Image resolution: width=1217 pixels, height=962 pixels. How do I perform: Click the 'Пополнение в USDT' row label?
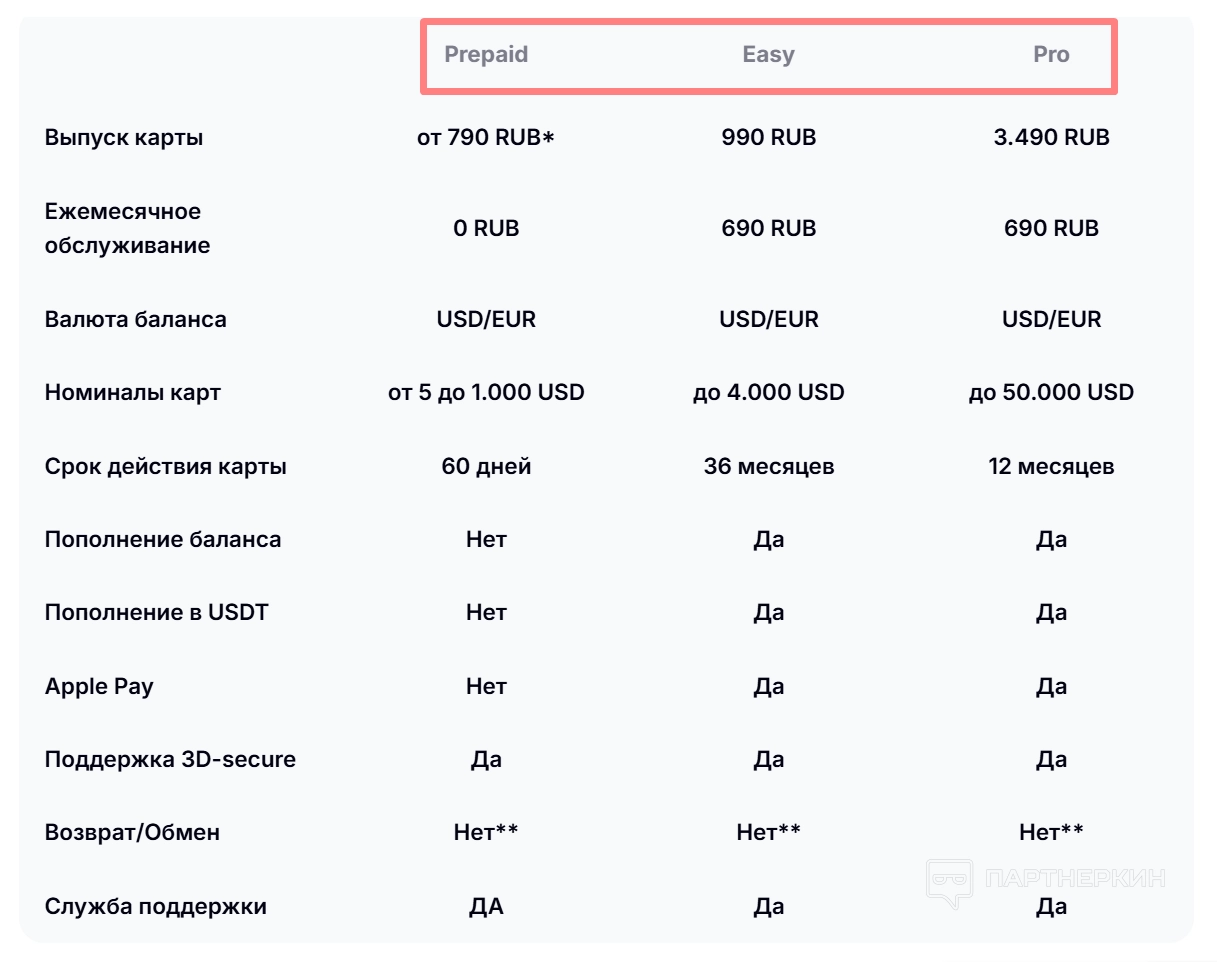tap(156, 612)
